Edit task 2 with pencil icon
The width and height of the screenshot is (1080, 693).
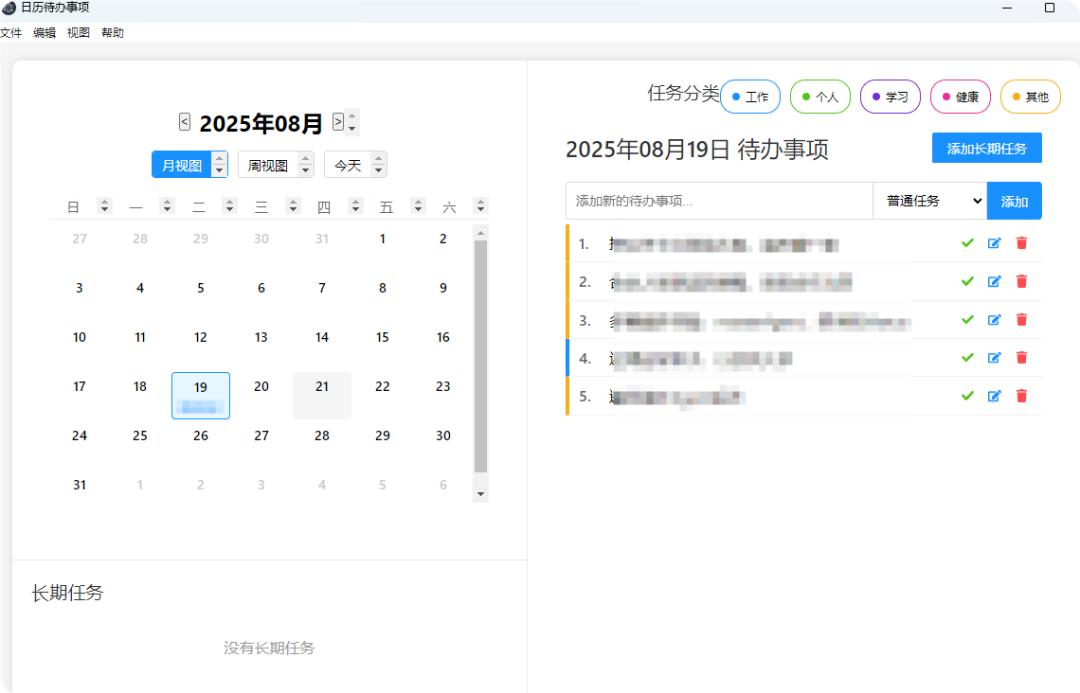(994, 281)
